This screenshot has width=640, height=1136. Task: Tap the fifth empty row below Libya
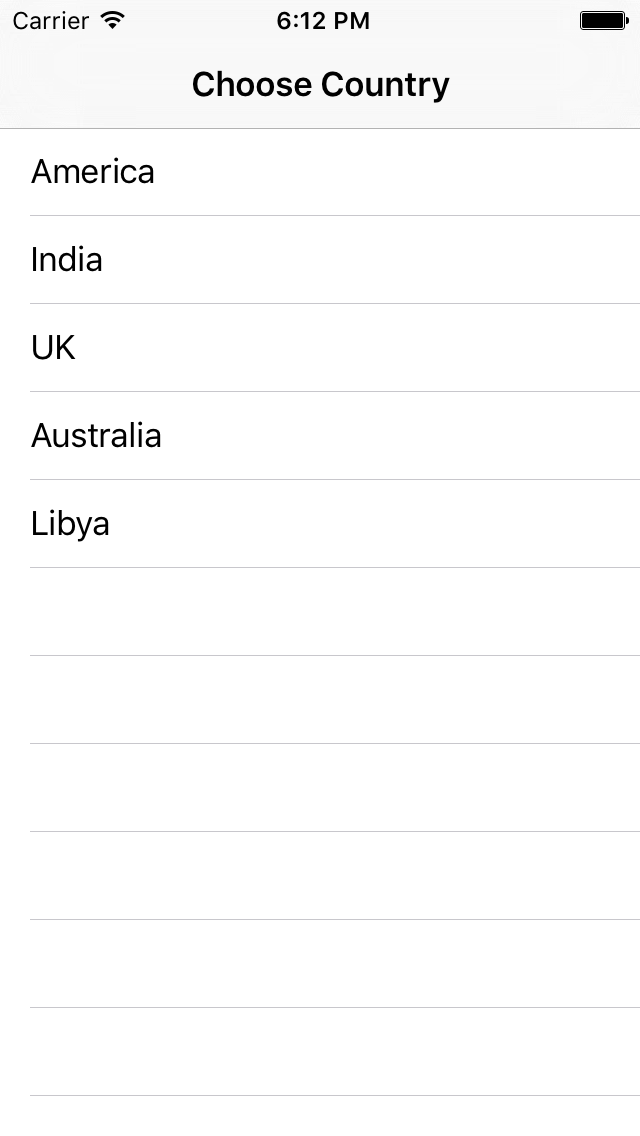pos(320,964)
